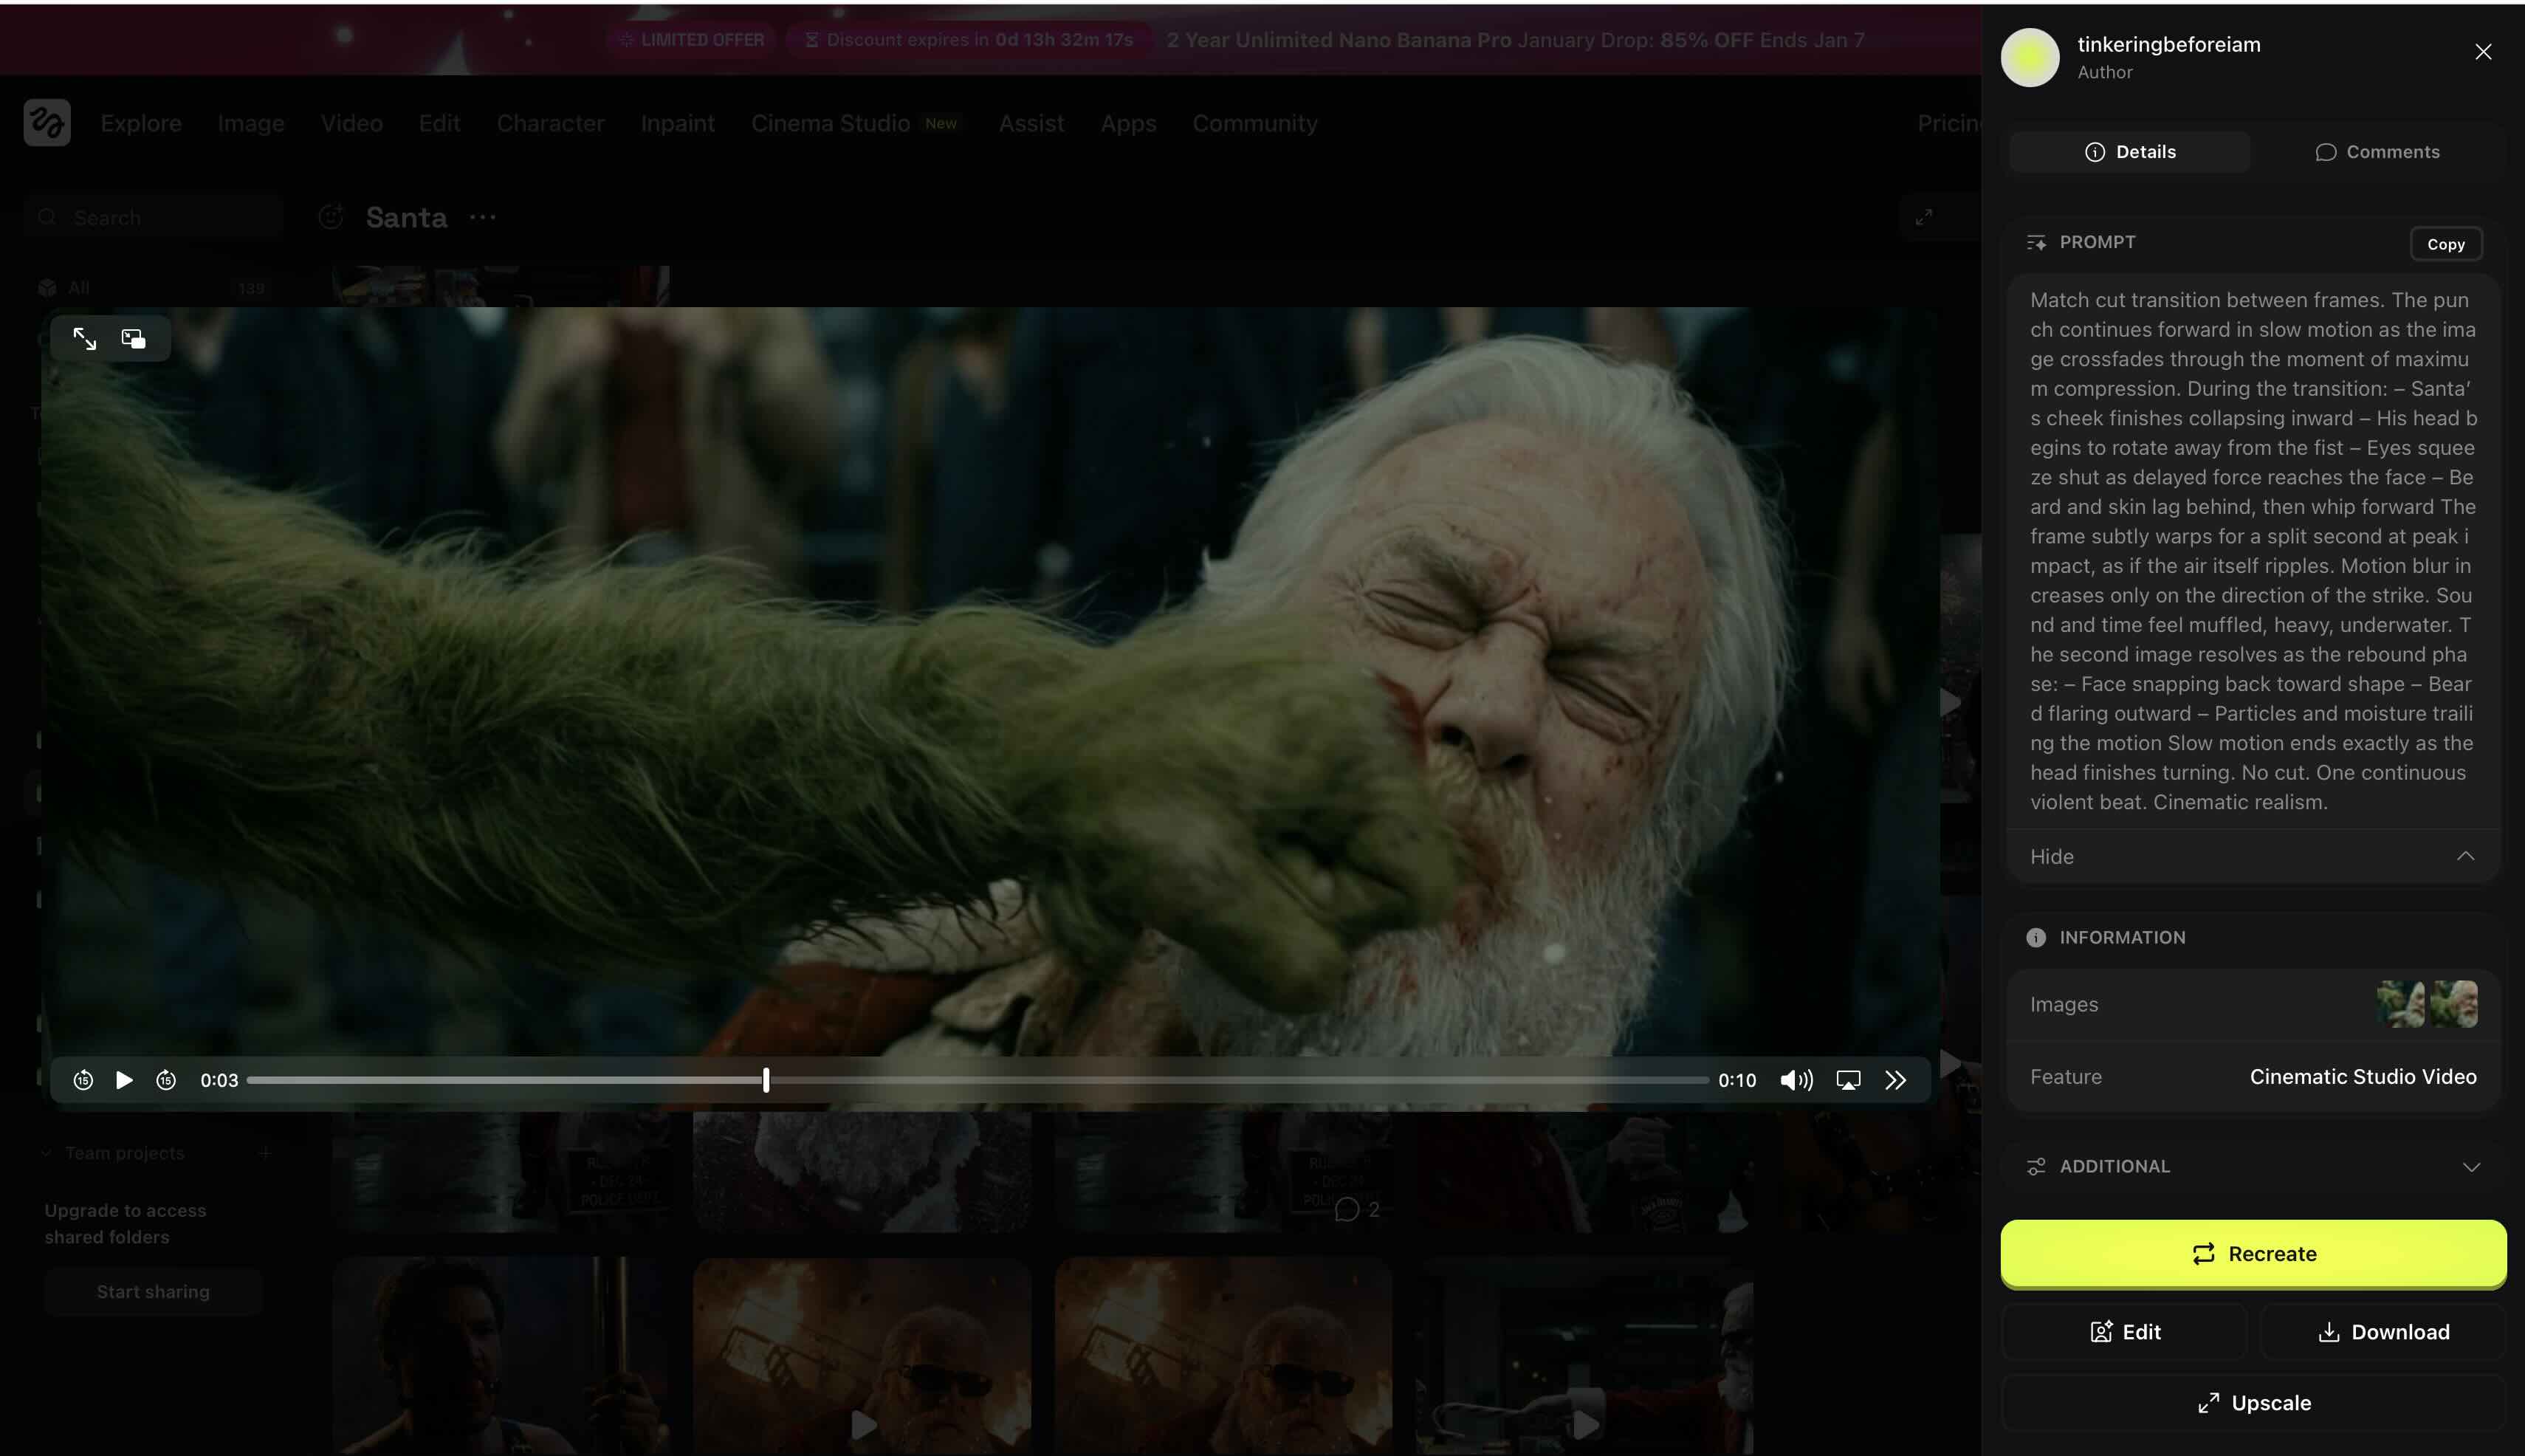Skip forward 15 seconds icon
The image size is (2525, 1456).
pos(166,1080)
